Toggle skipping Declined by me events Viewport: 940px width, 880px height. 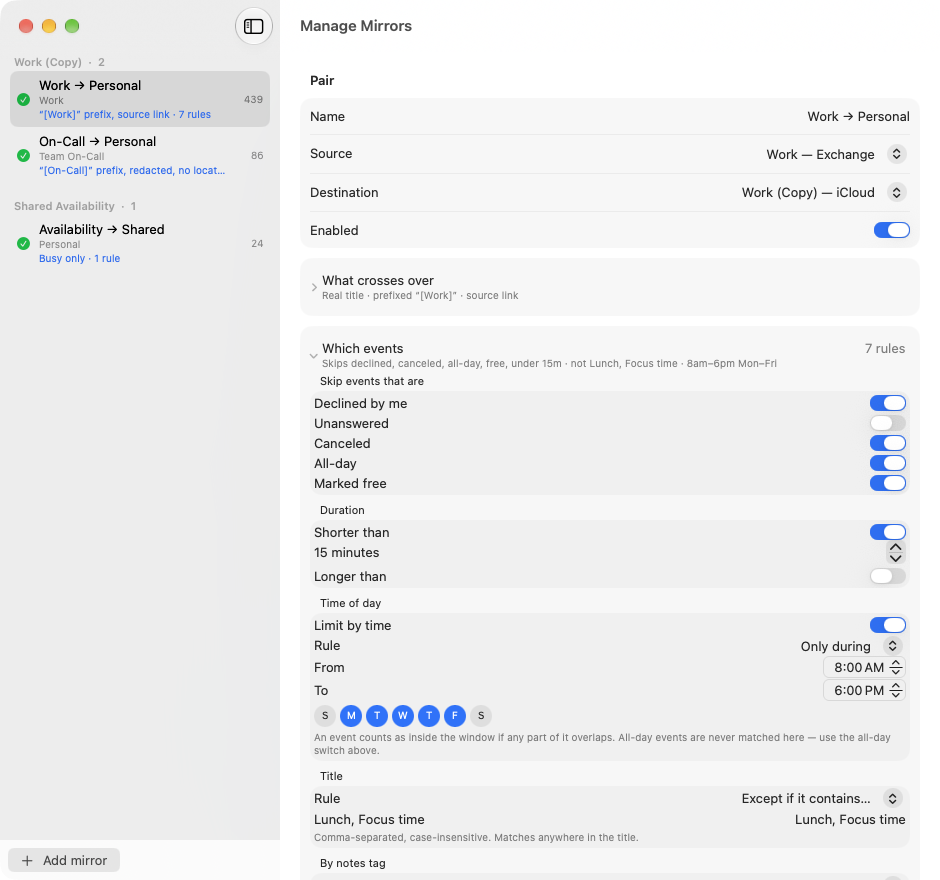tap(888, 403)
